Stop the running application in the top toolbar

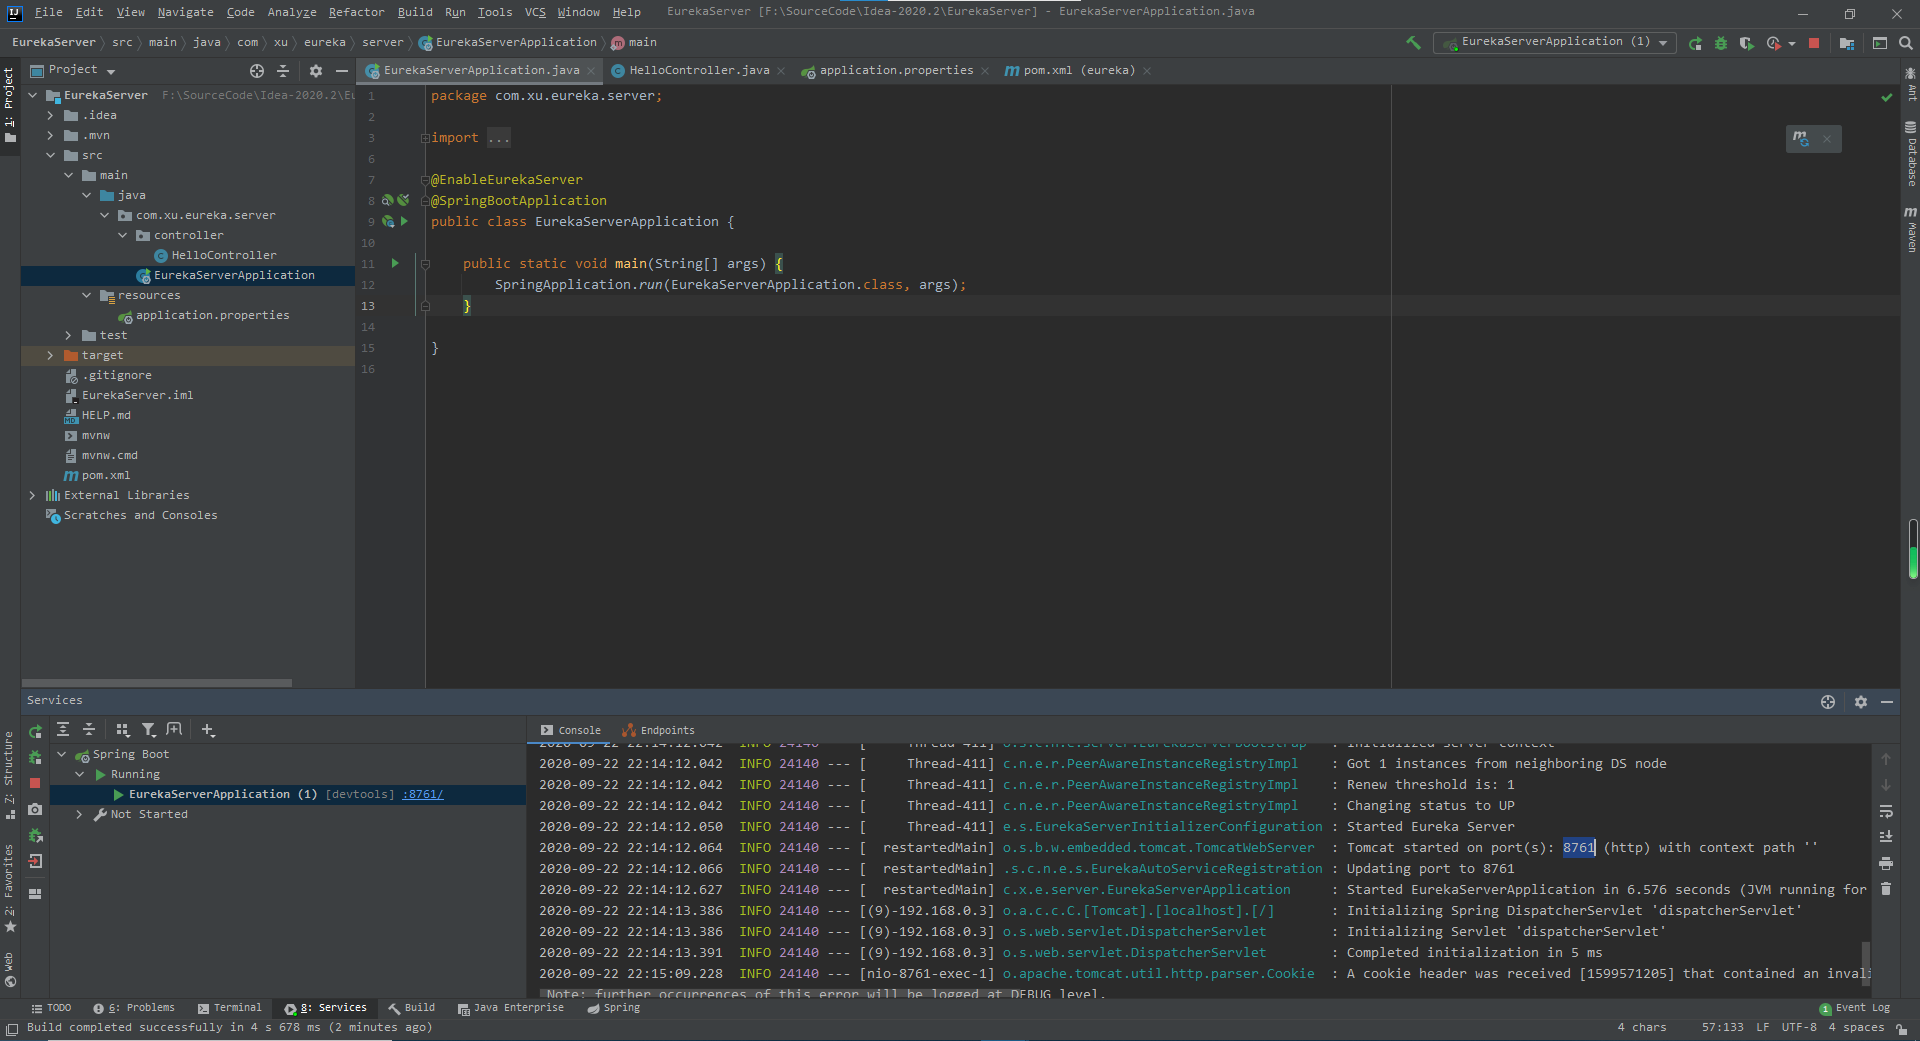(1814, 43)
